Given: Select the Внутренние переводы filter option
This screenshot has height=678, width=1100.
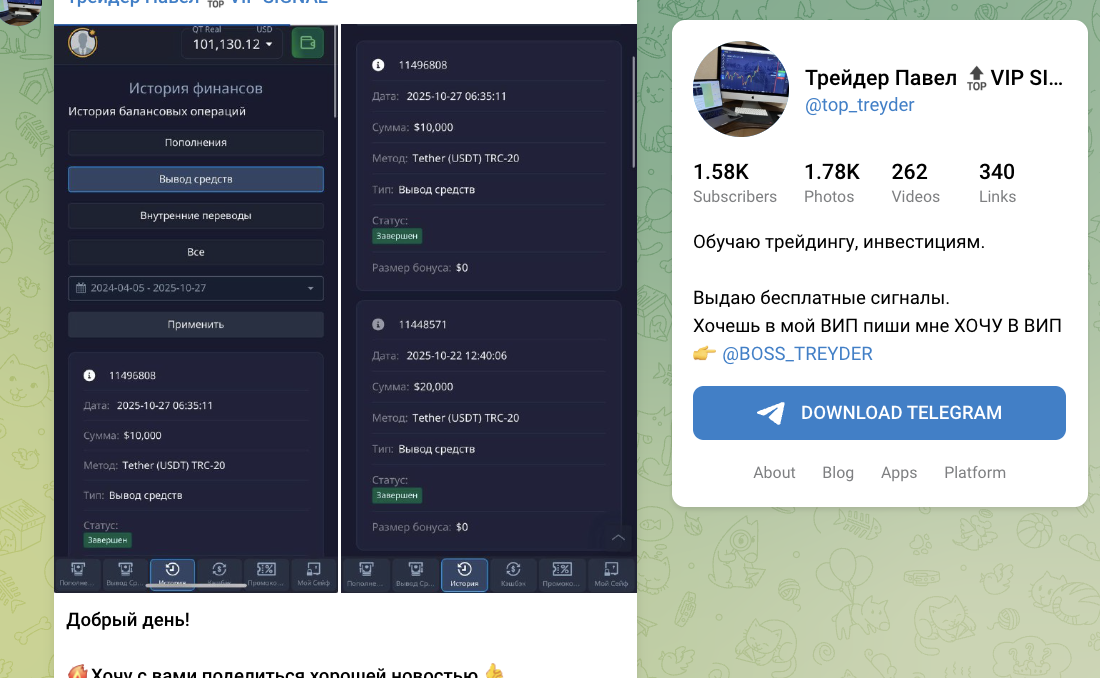Looking at the screenshot, I should coord(195,215).
